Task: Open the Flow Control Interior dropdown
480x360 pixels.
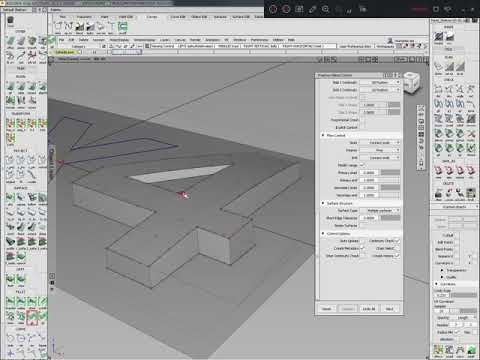Action: pyautogui.click(x=380, y=150)
